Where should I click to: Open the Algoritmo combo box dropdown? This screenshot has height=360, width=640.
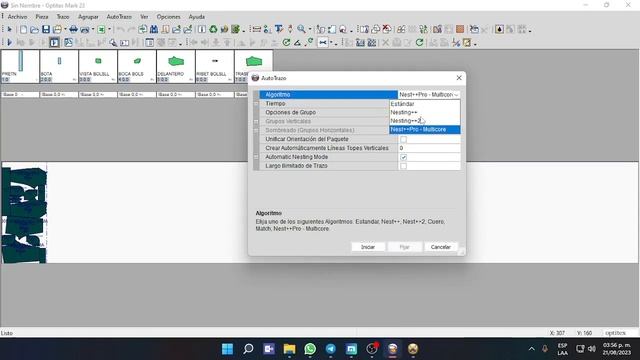click(x=456, y=95)
